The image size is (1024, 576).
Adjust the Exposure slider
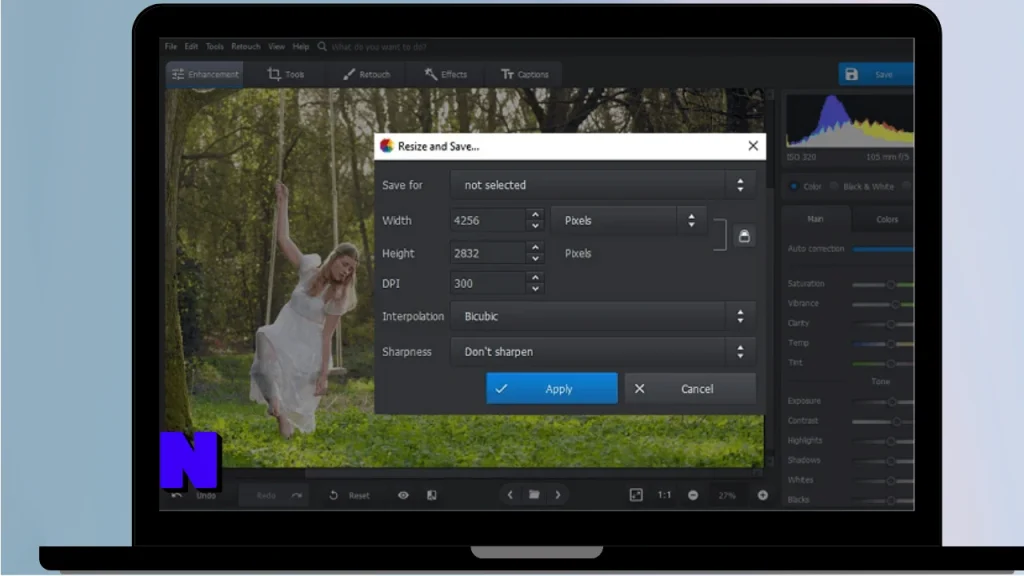(x=883, y=402)
